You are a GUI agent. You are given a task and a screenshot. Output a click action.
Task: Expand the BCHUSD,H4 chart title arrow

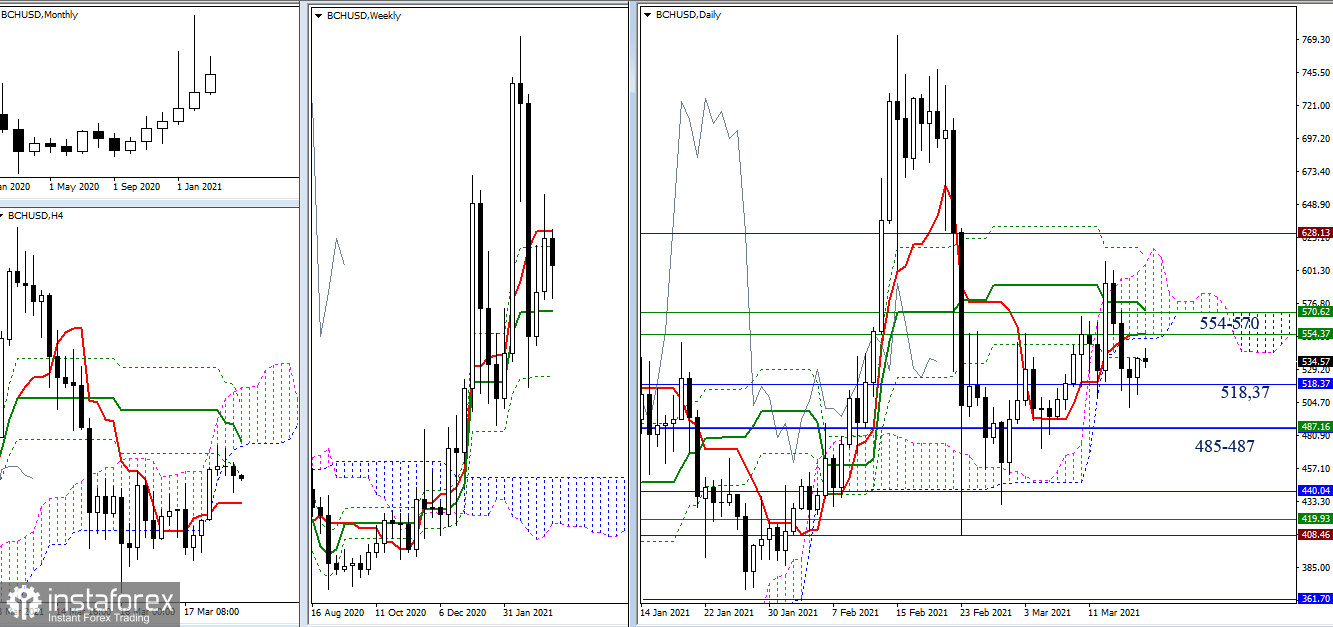(2, 215)
